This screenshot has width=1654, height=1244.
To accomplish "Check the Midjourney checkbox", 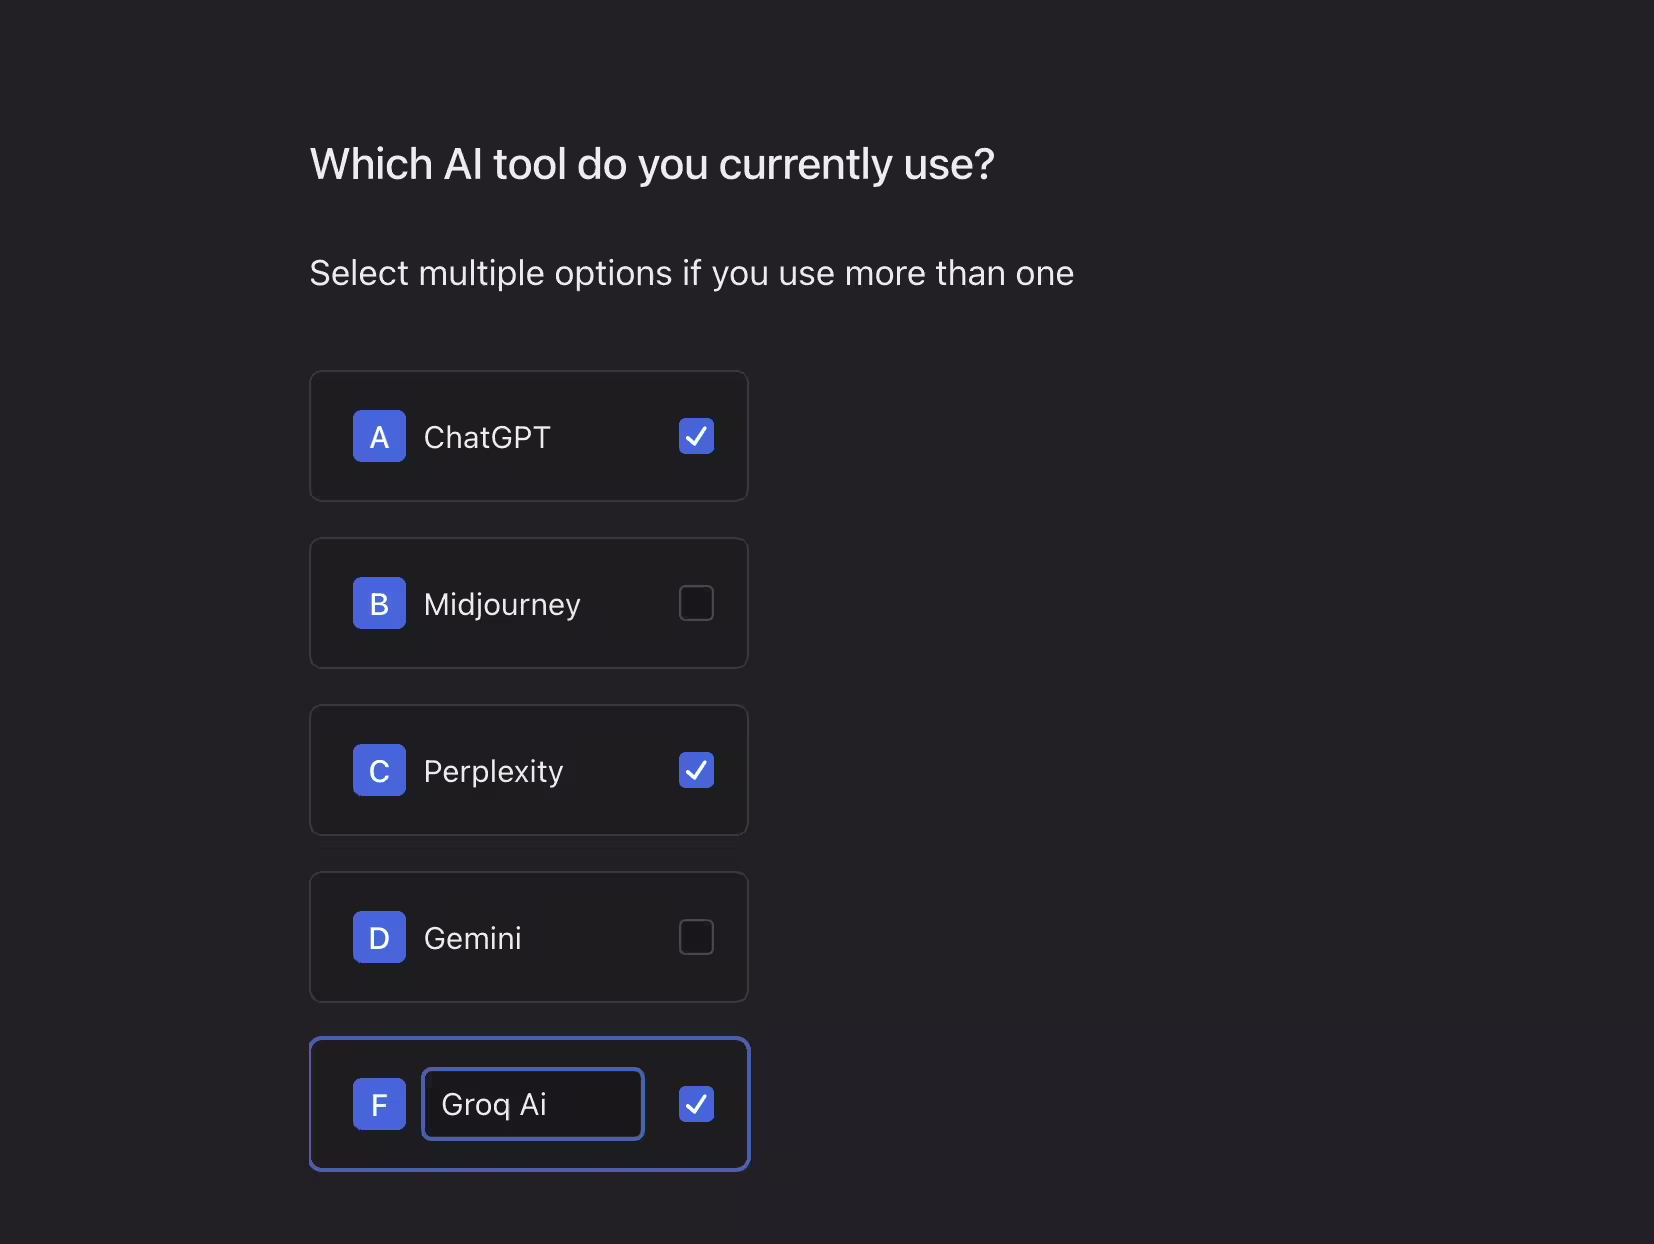I will (x=696, y=603).
